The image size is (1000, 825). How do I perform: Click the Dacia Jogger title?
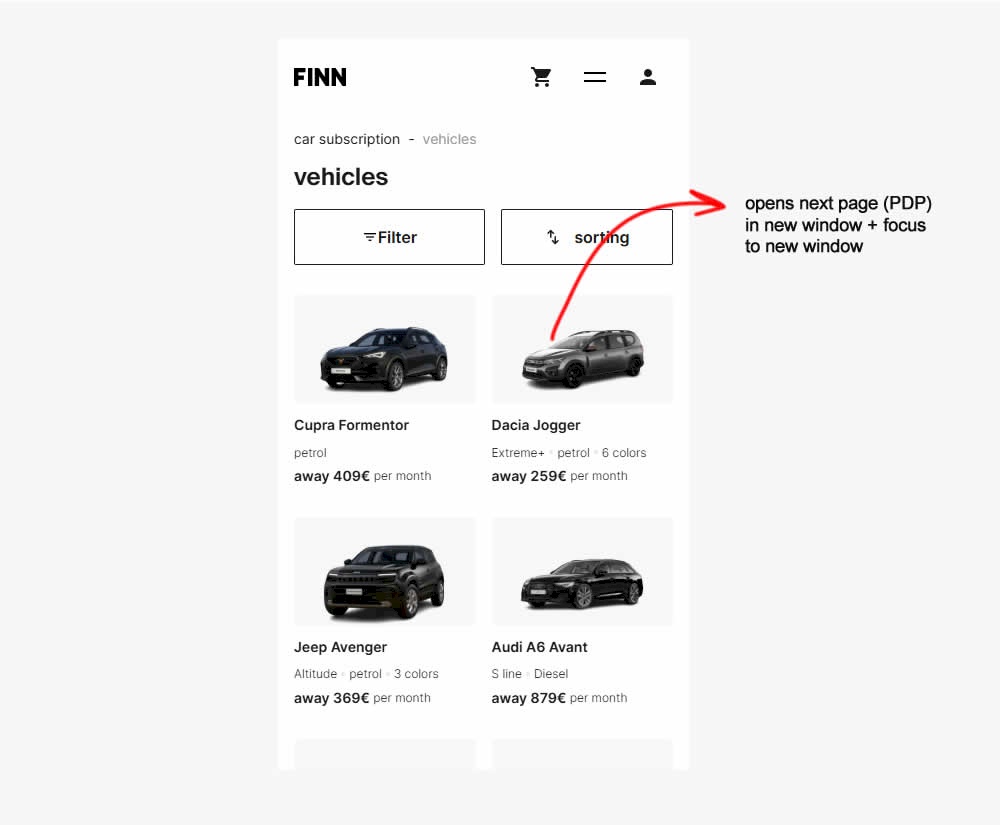(x=536, y=425)
